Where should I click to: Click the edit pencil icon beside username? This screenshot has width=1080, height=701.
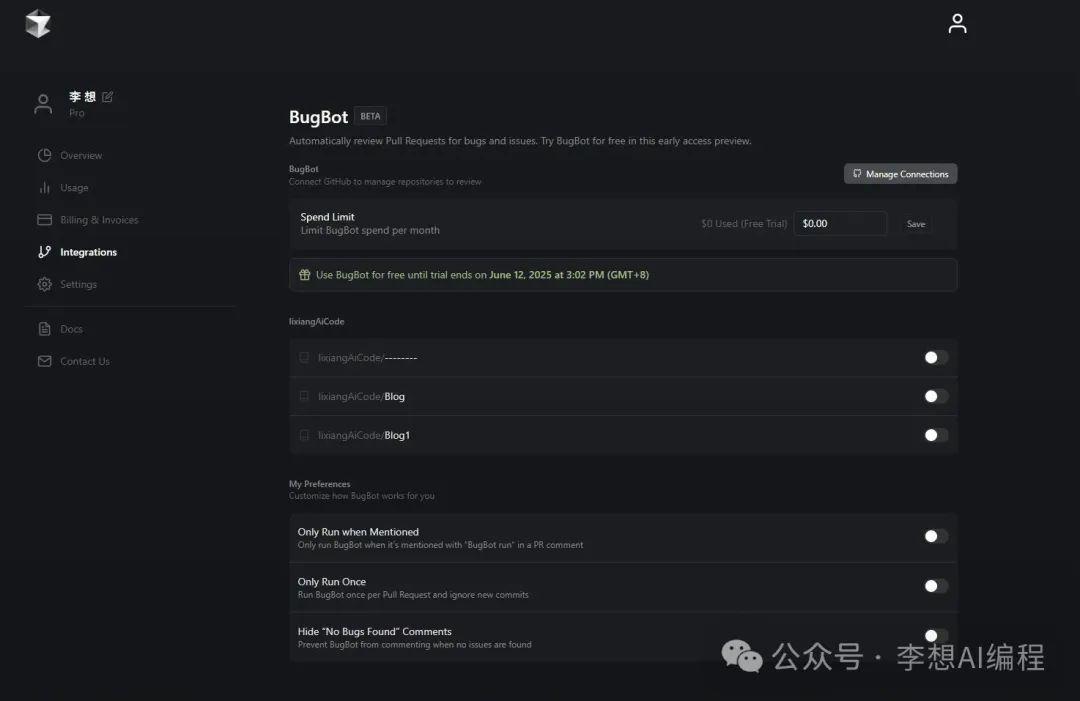[108, 97]
